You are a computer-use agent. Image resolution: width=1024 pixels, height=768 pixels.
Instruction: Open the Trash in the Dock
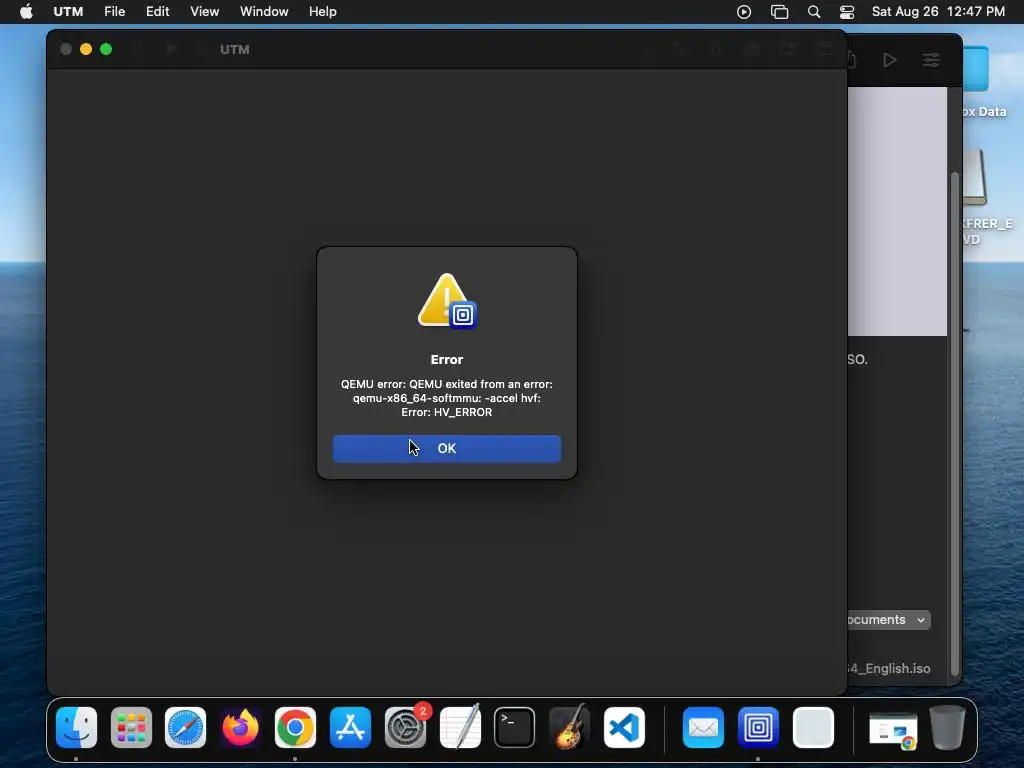pos(947,727)
